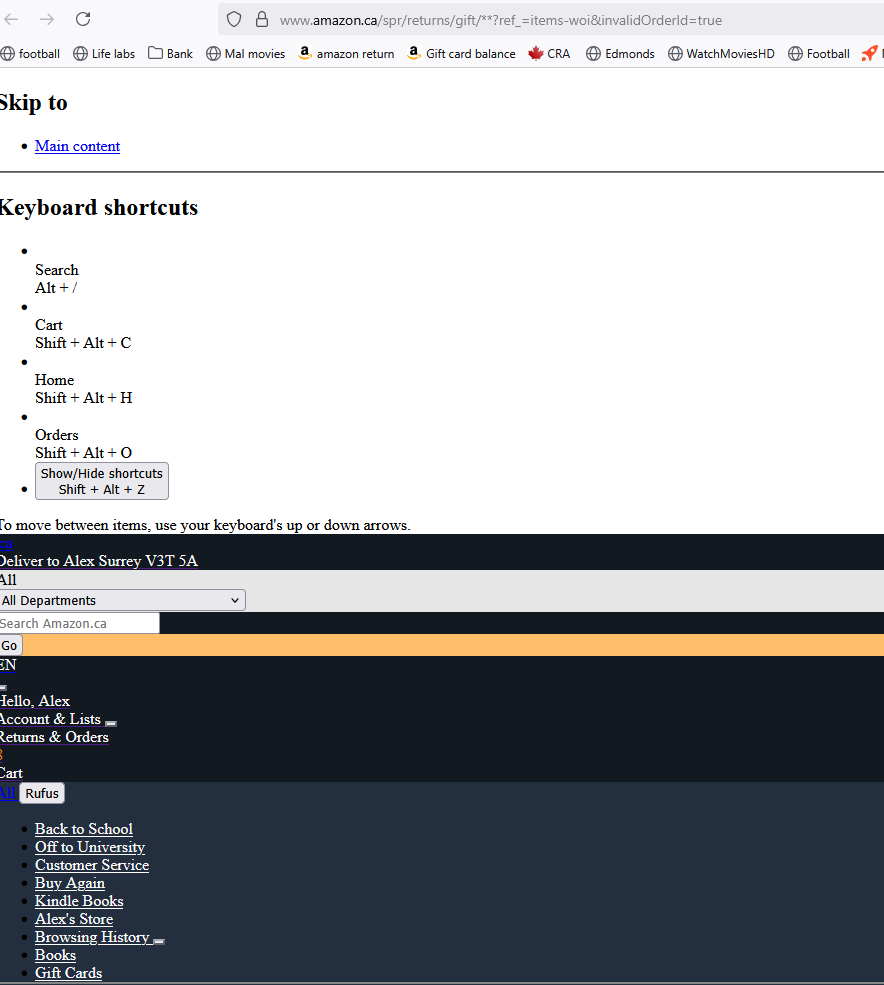View site security via padlock icon
The image size is (884, 985).
262,19
